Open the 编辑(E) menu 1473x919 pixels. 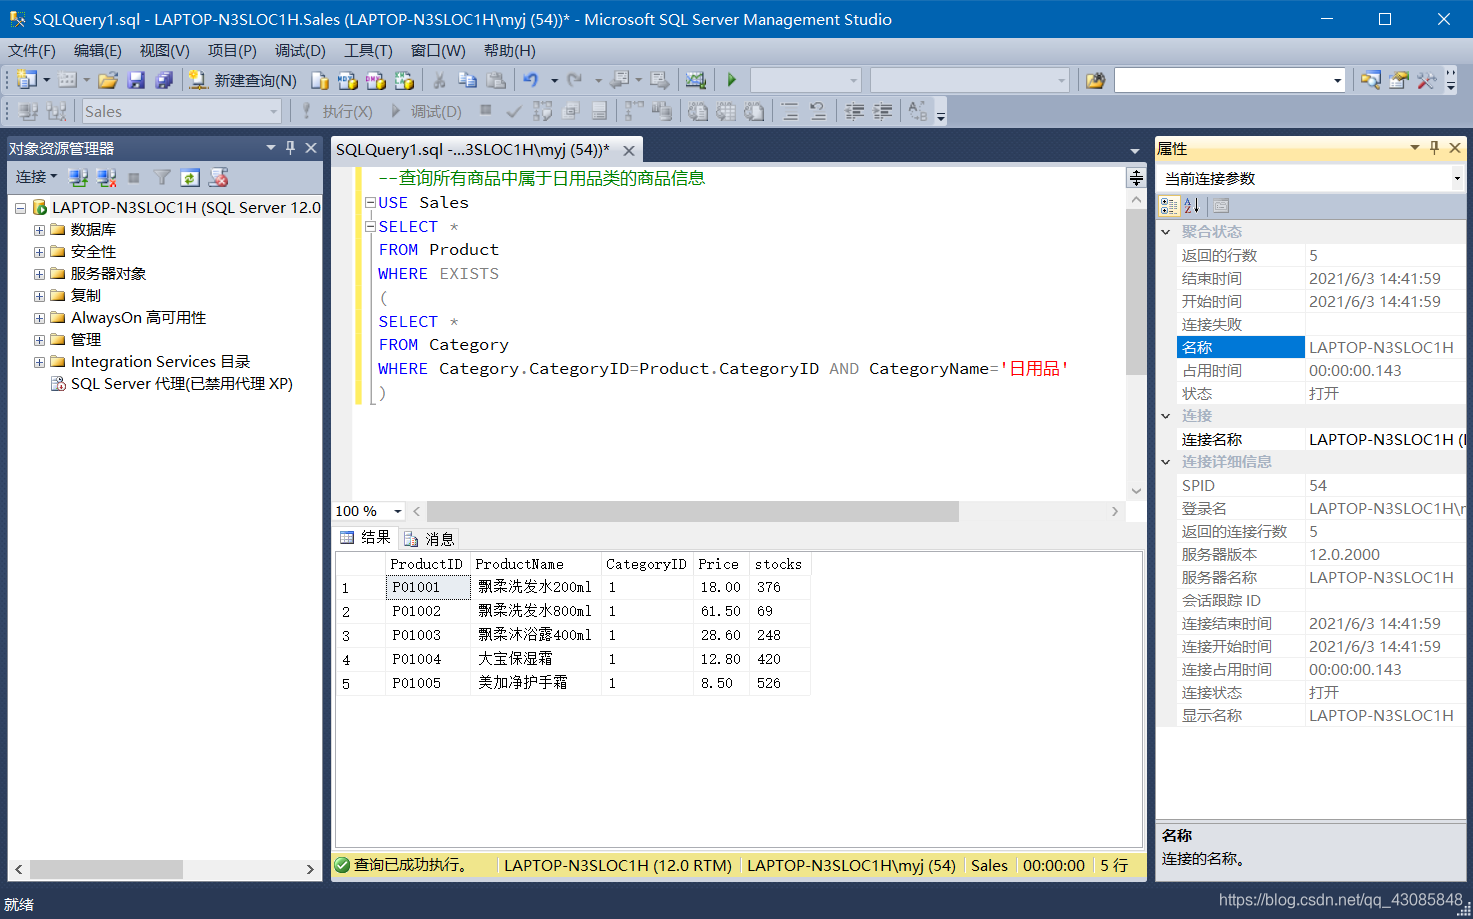(98, 50)
